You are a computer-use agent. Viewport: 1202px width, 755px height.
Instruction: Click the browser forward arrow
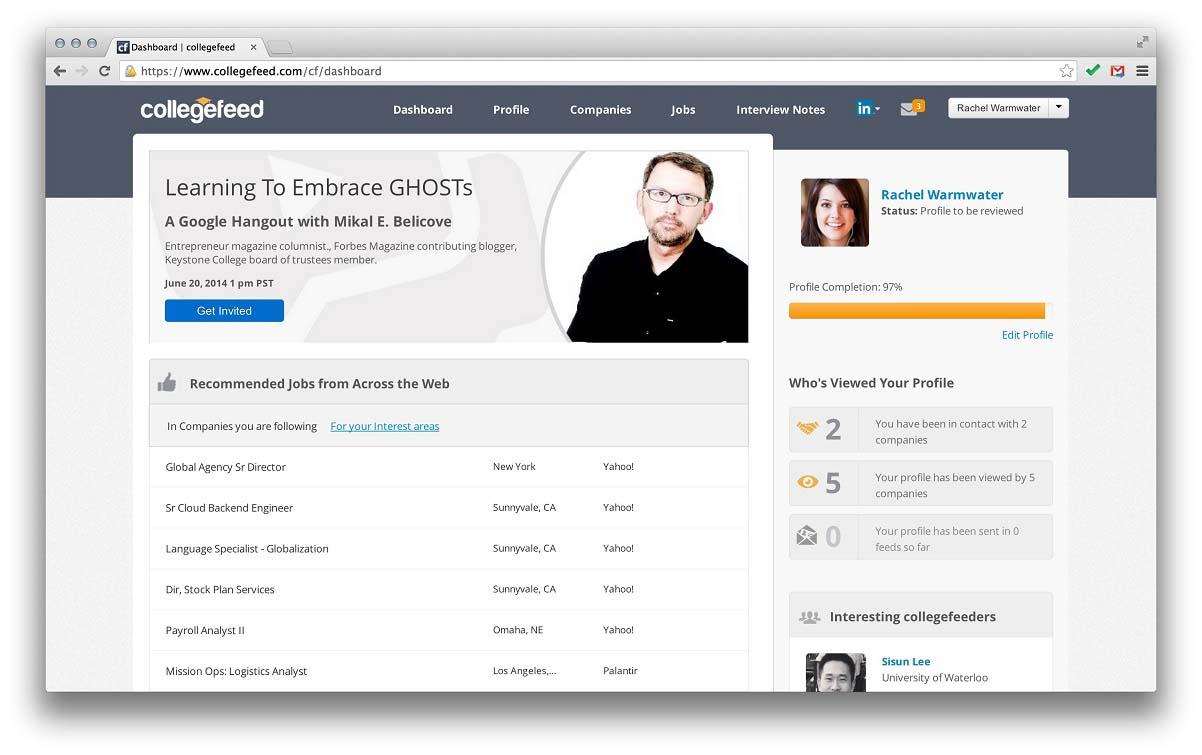point(82,71)
